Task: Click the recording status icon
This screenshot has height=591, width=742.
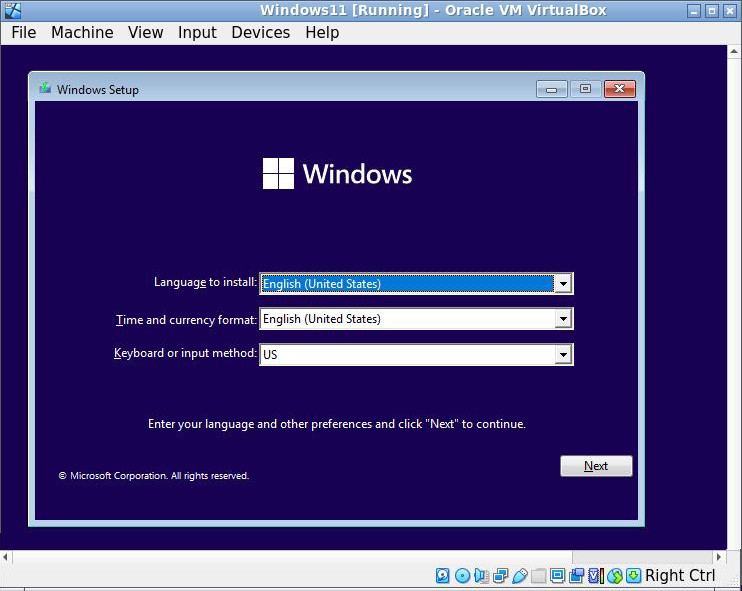Action: [576, 575]
